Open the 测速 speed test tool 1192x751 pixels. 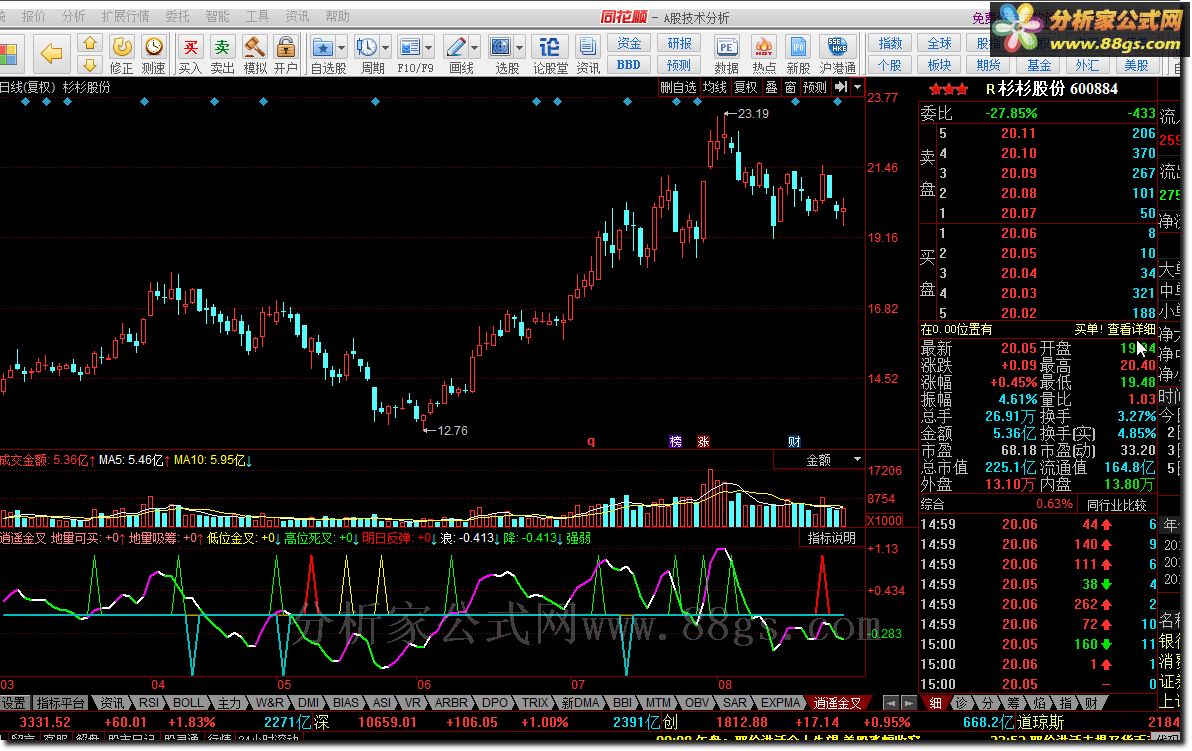tap(154, 55)
